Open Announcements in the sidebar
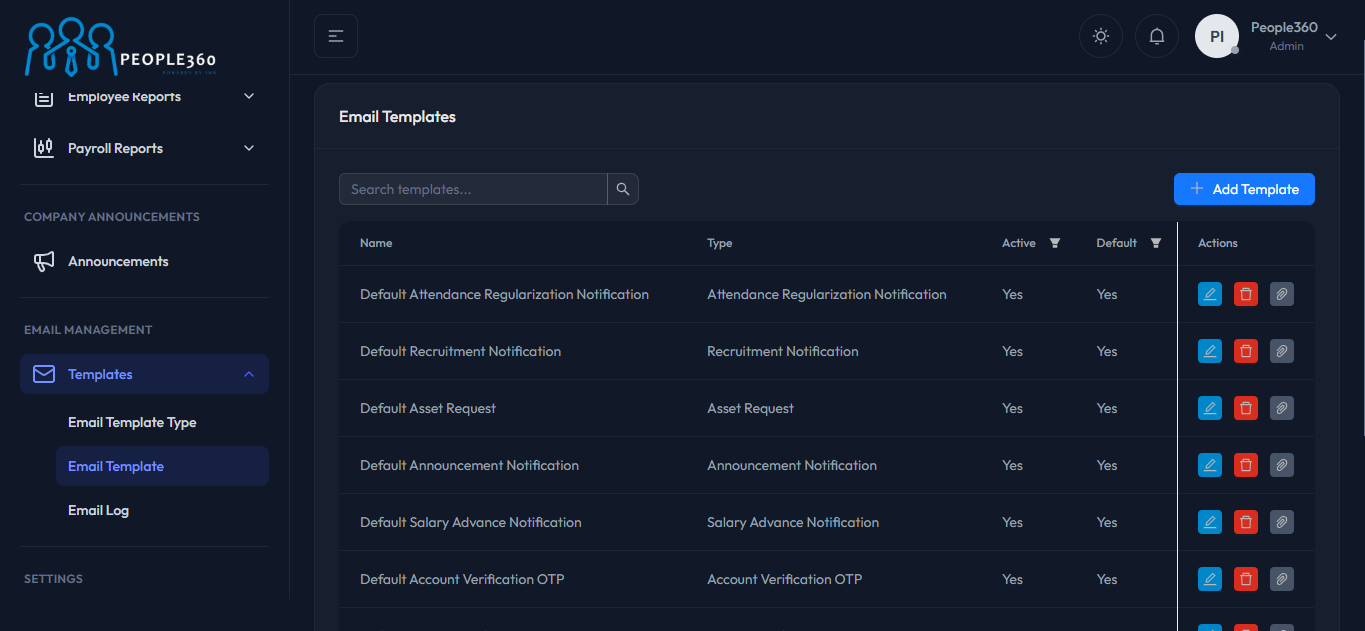Image resolution: width=1365 pixels, height=631 pixels. (x=118, y=261)
